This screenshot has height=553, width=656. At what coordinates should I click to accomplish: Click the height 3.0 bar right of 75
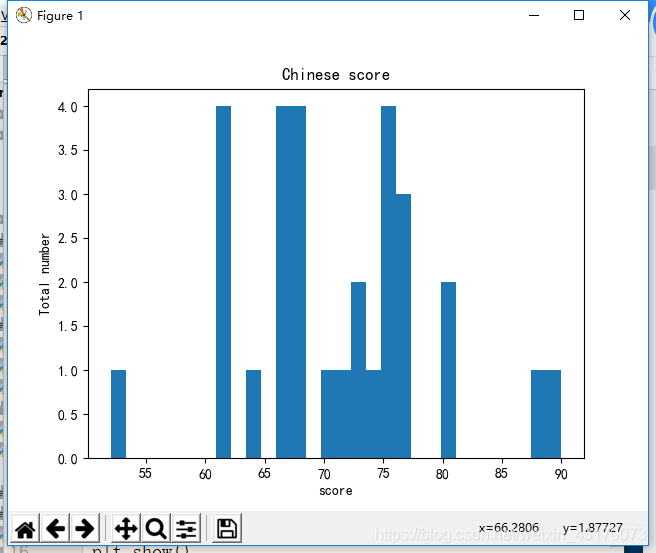pyautogui.click(x=403, y=326)
